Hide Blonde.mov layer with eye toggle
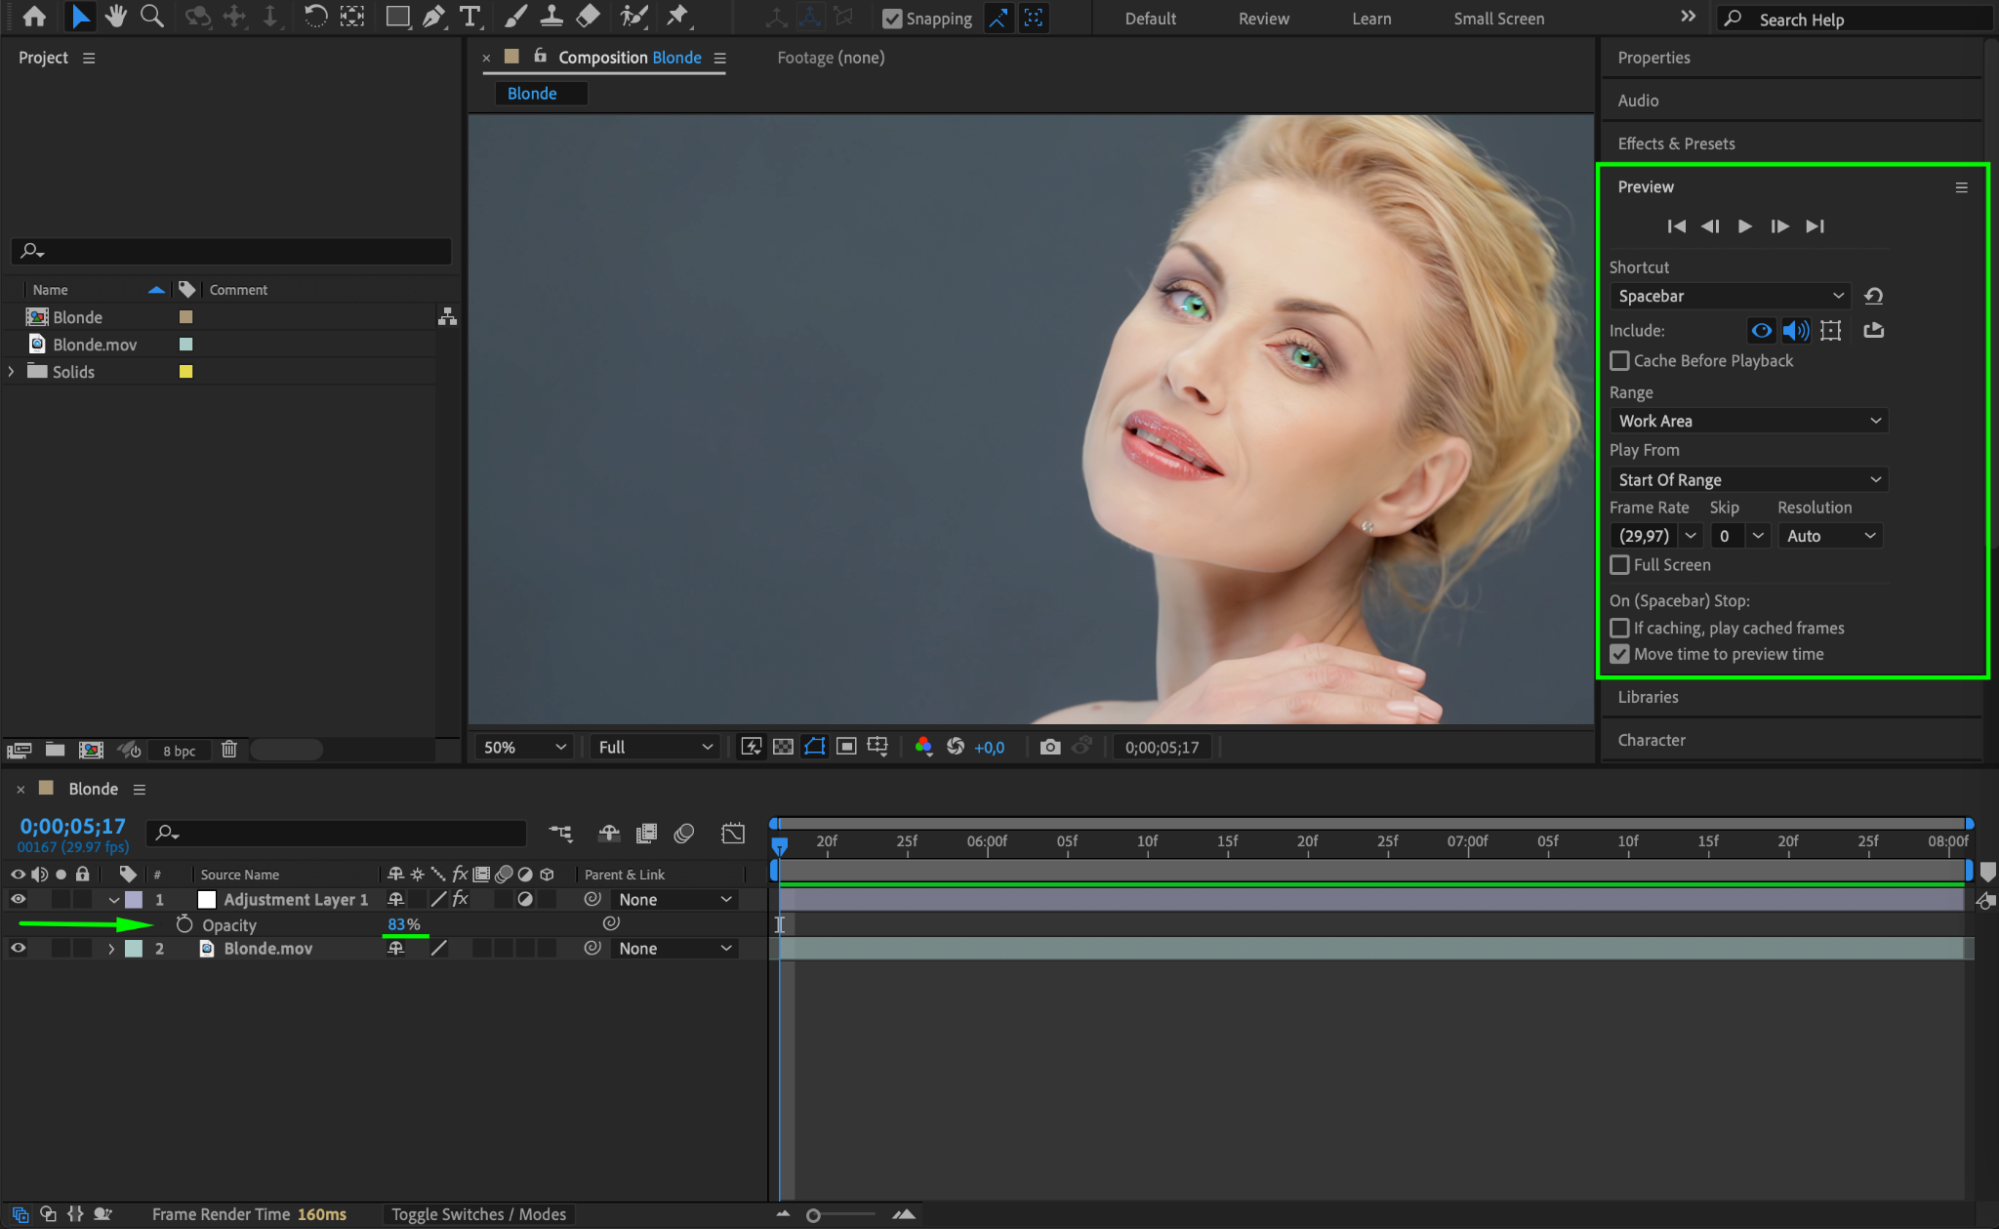This screenshot has width=1999, height=1229. pyautogui.click(x=18, y=948)
